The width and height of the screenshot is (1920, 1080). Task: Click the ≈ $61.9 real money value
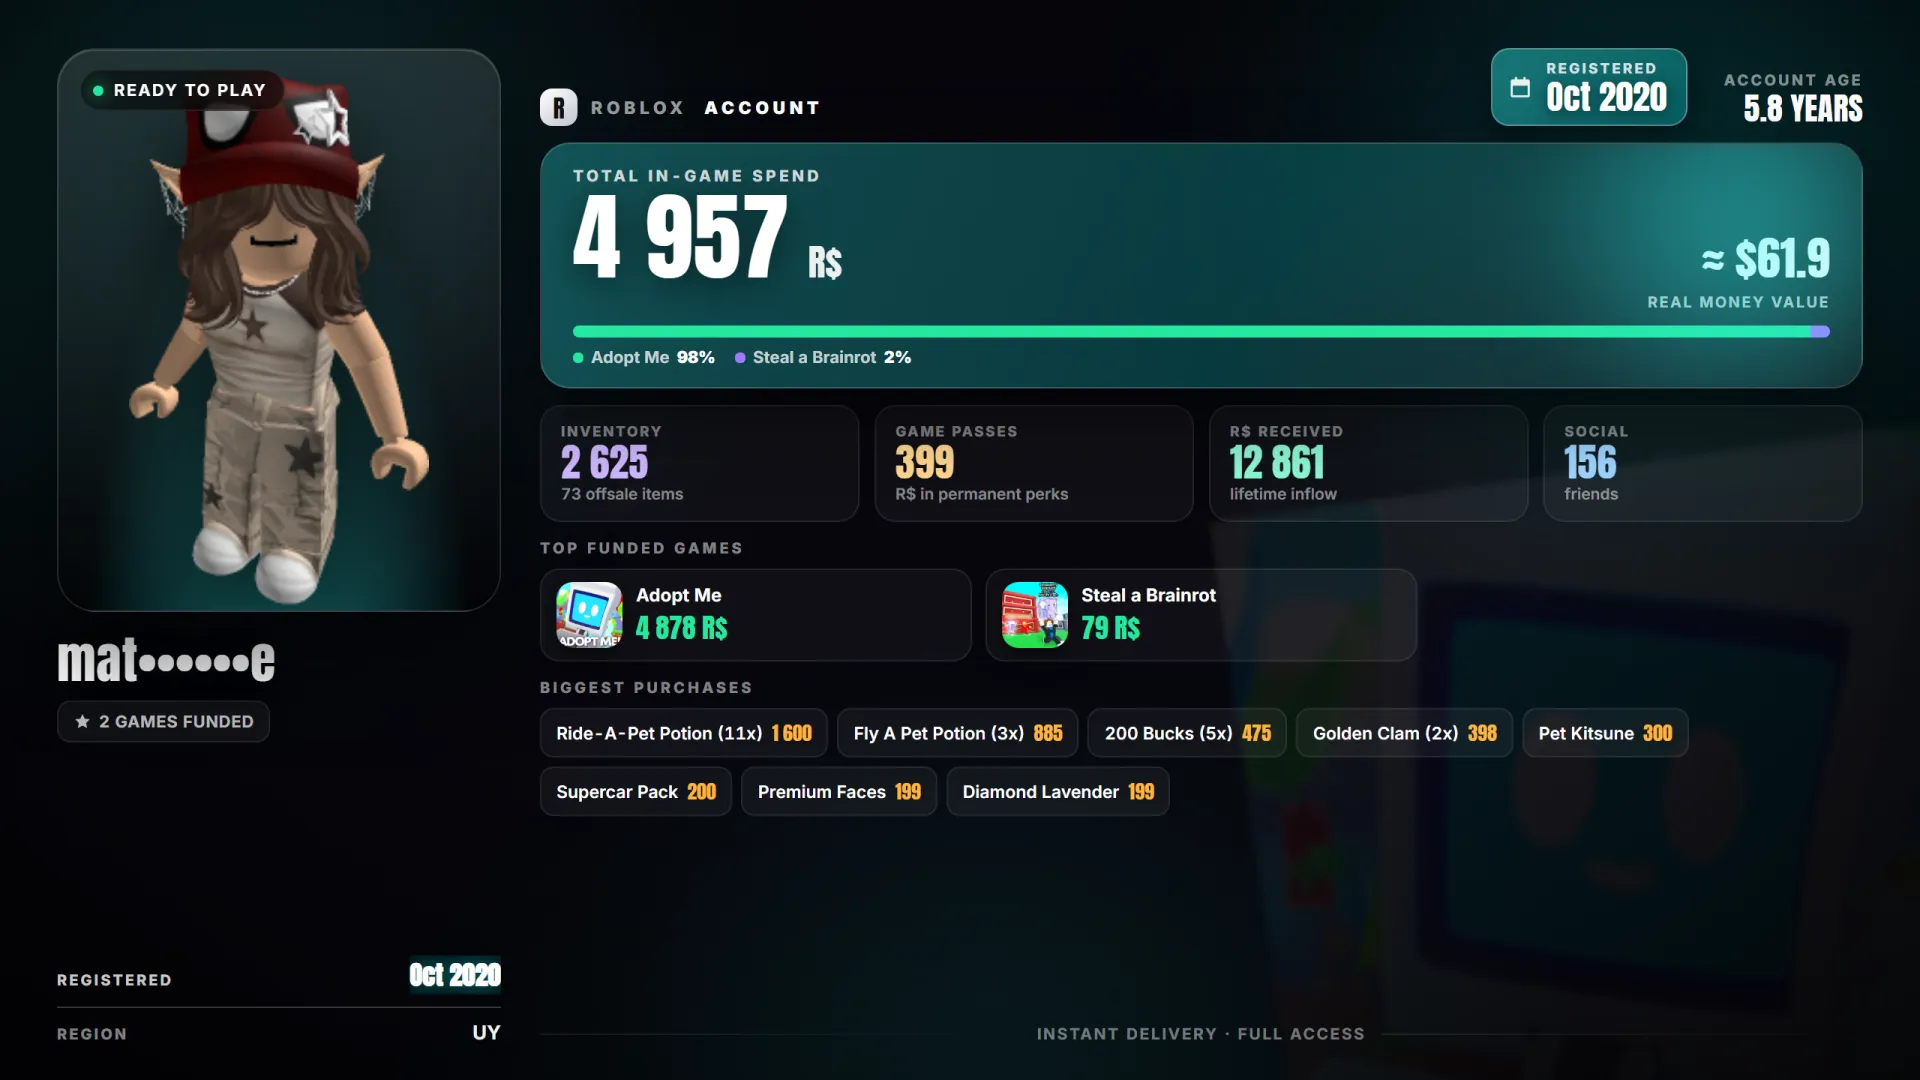tap(1765, 259)
